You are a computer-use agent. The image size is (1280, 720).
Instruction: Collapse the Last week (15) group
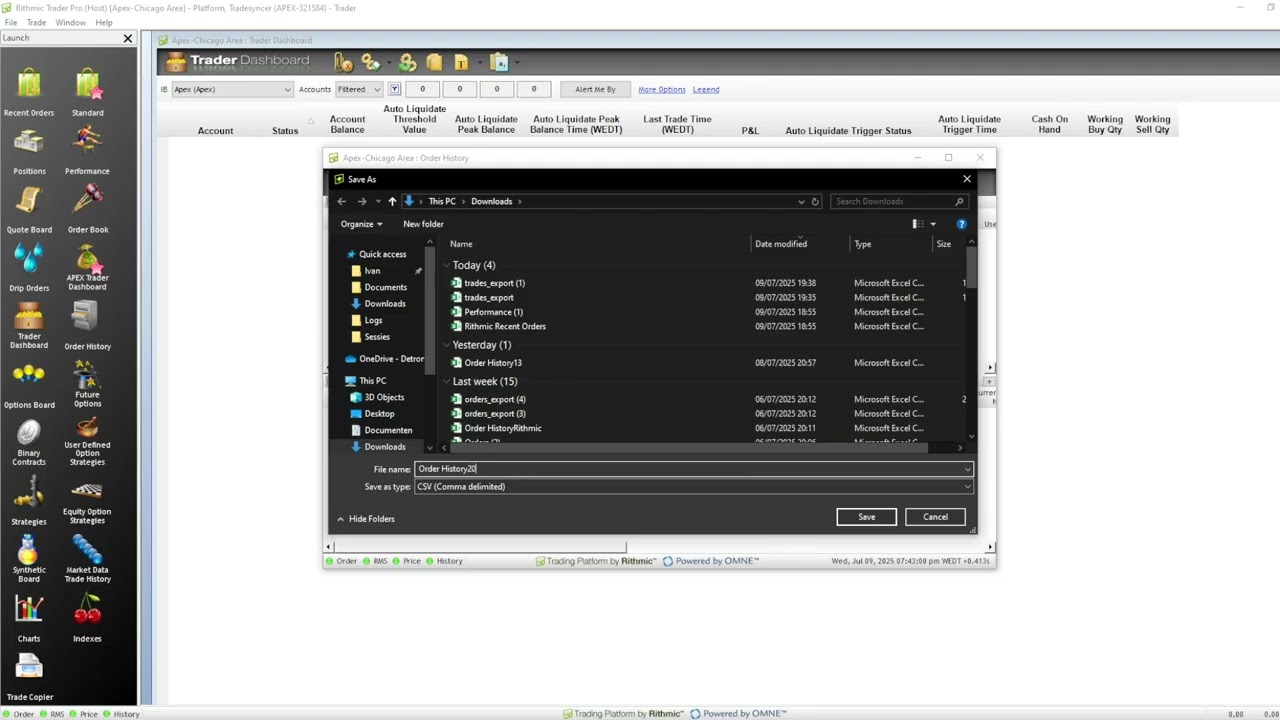click(x=447, y=381)
